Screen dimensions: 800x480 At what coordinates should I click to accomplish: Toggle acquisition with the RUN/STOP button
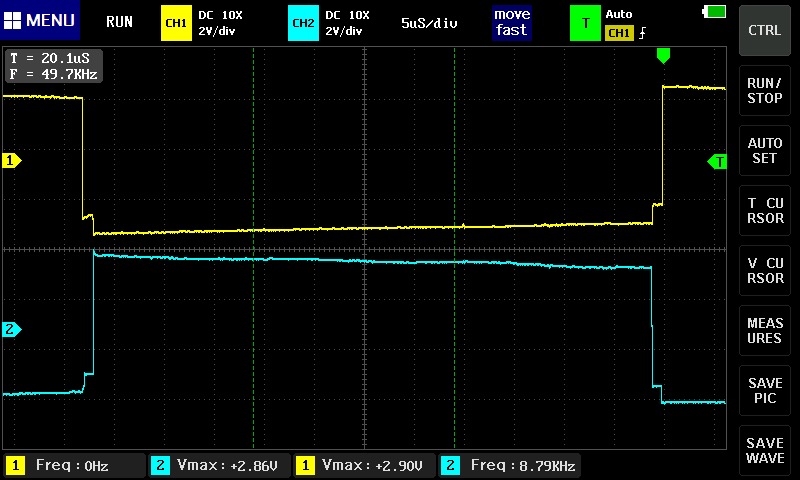pos(765,91)
